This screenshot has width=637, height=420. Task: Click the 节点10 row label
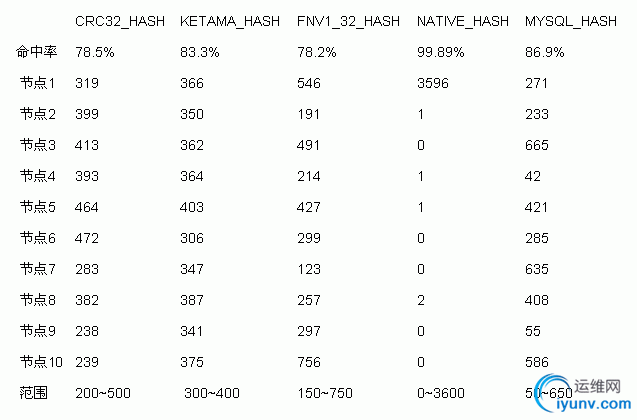coord(41,362)
